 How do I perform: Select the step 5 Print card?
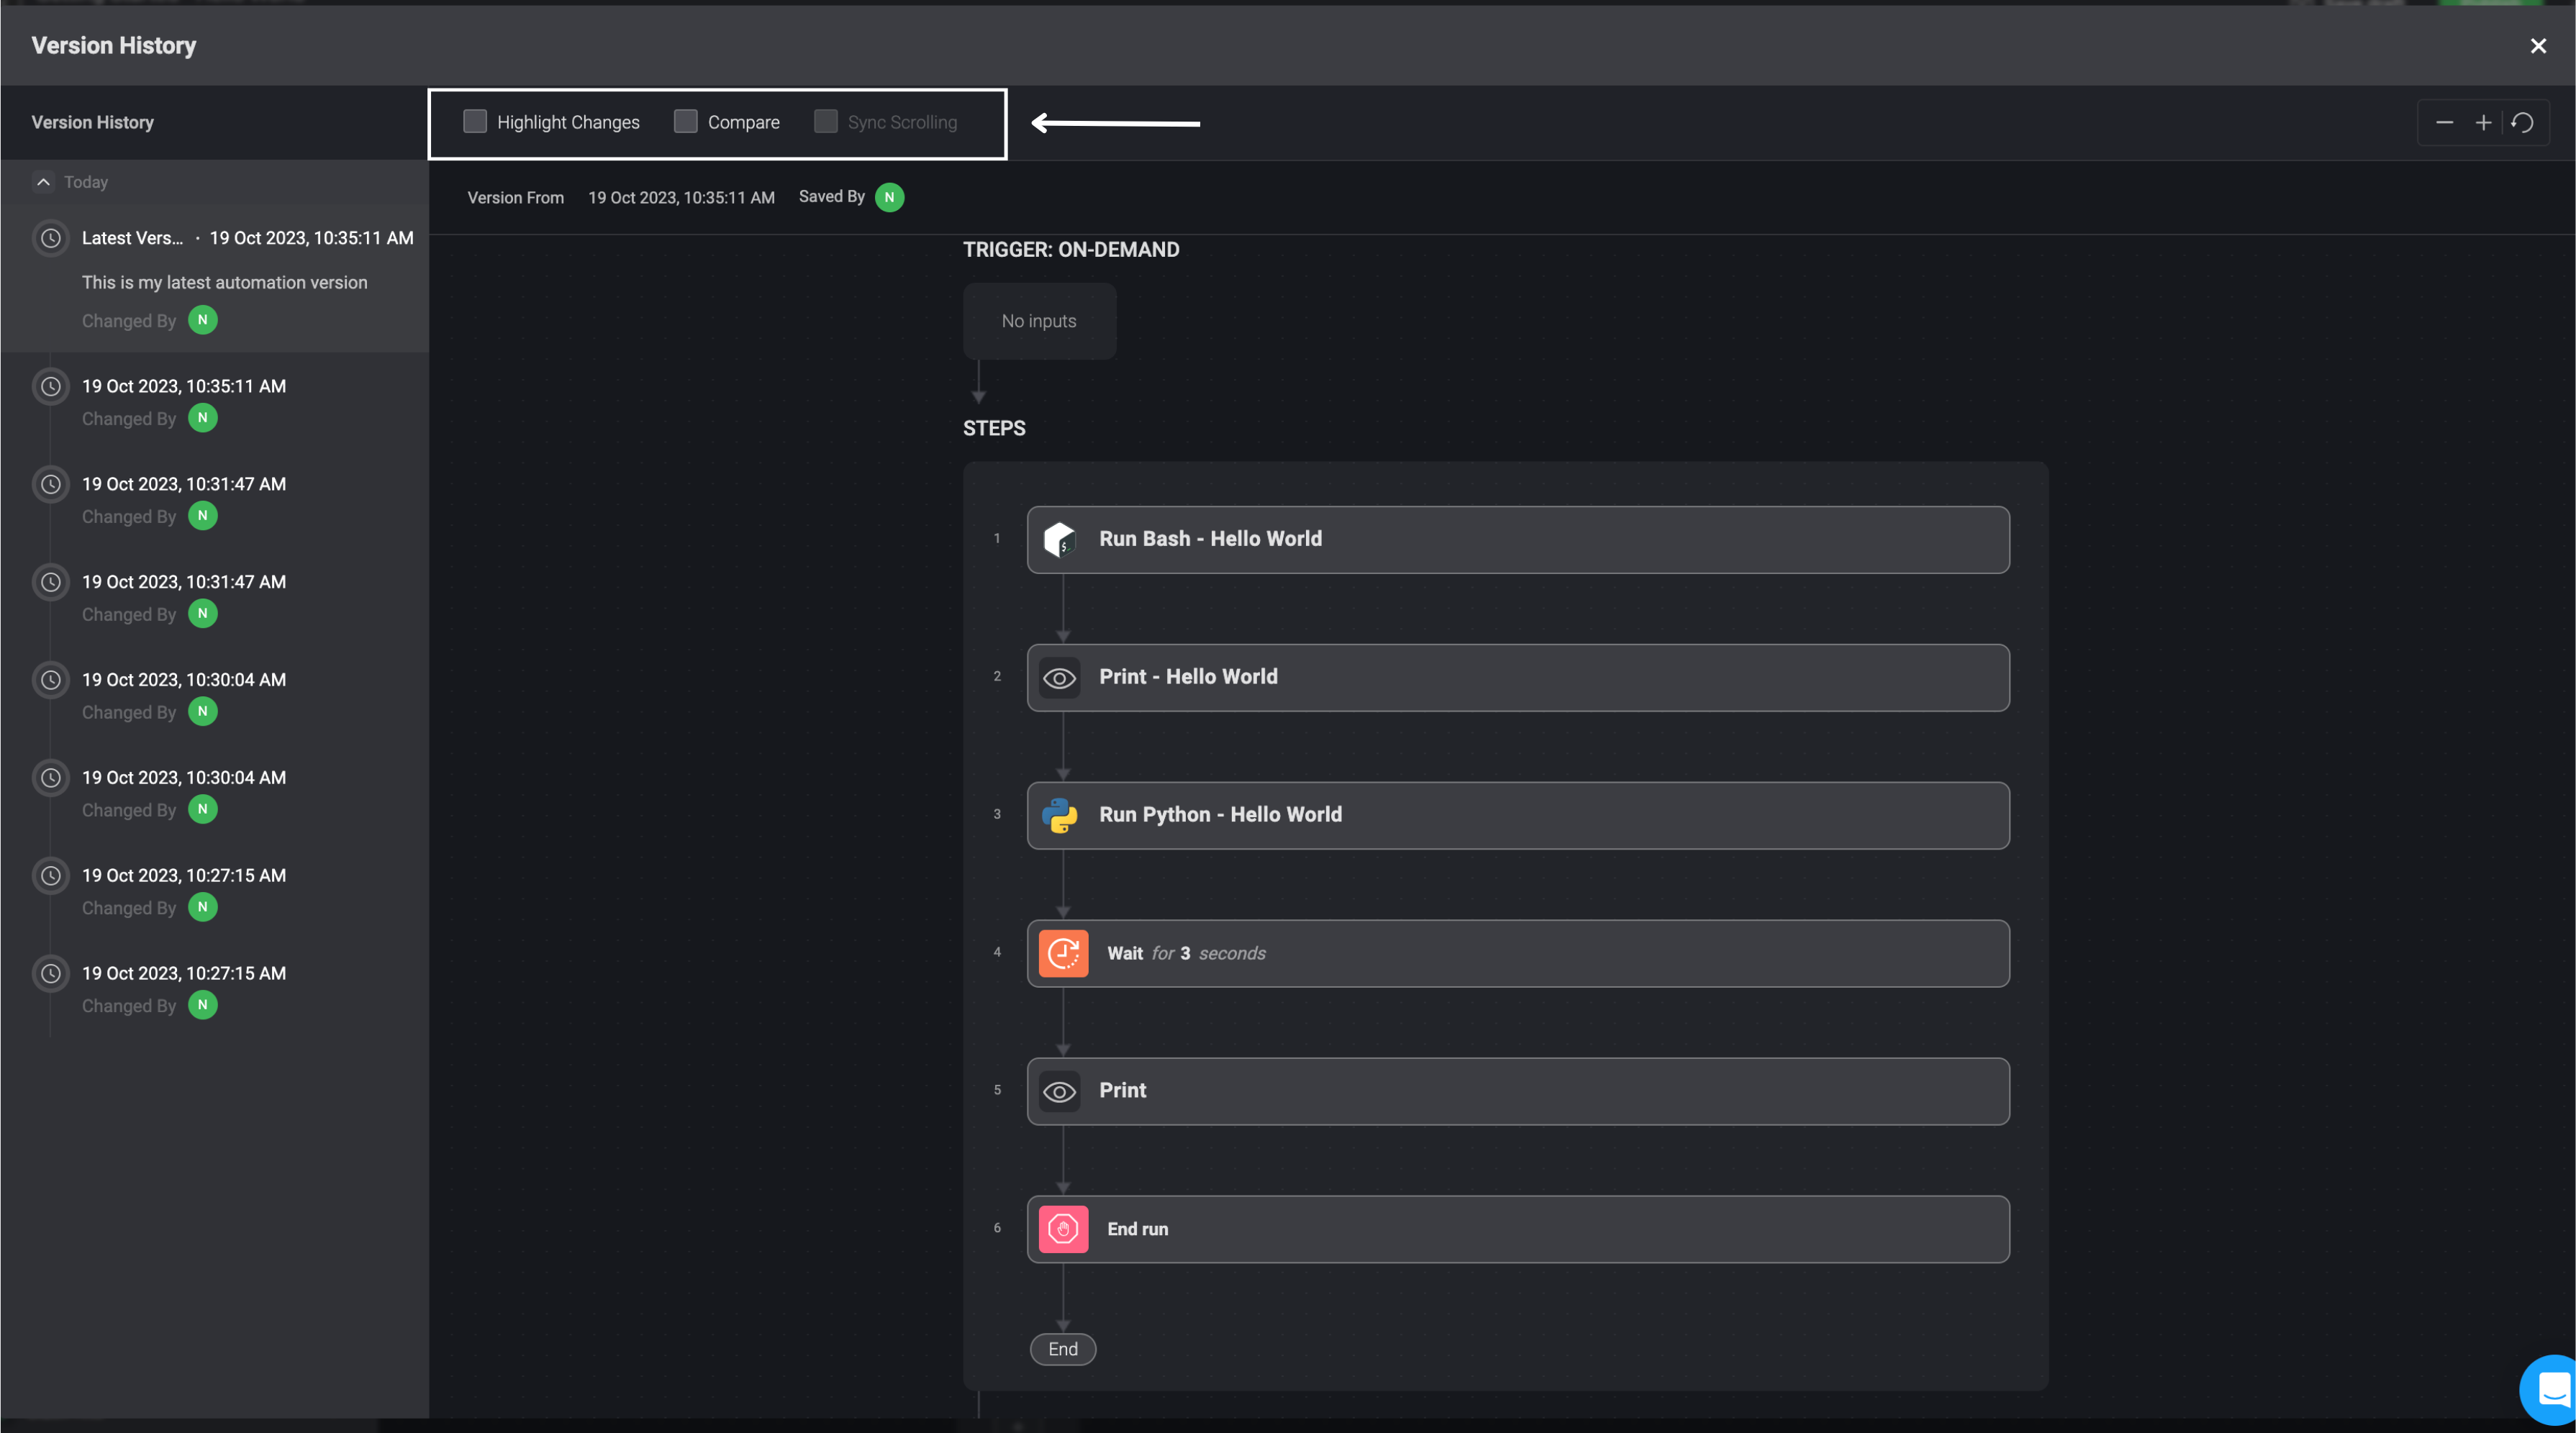[1518, 1092]
